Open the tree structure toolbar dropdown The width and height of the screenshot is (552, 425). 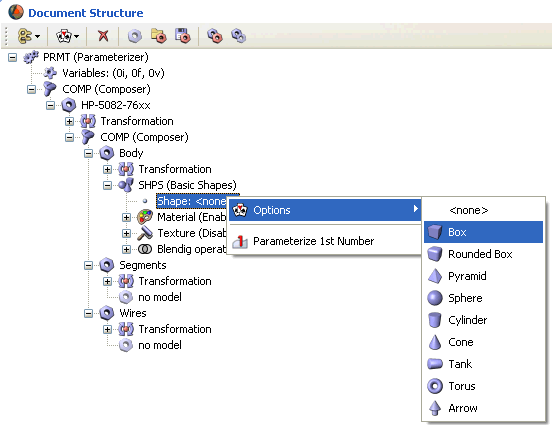coord(29,36)
